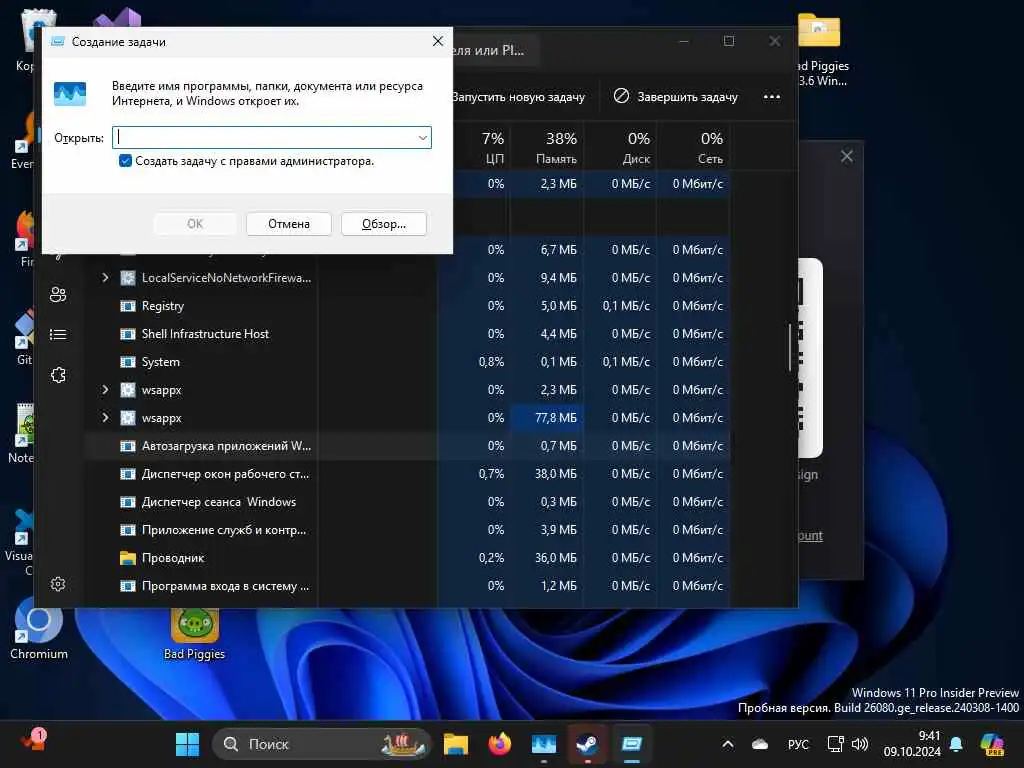The width and height of the screenshot is (1024, 768).
Task: Select Приложение служб и контр... process
Action: pos(408,530)
